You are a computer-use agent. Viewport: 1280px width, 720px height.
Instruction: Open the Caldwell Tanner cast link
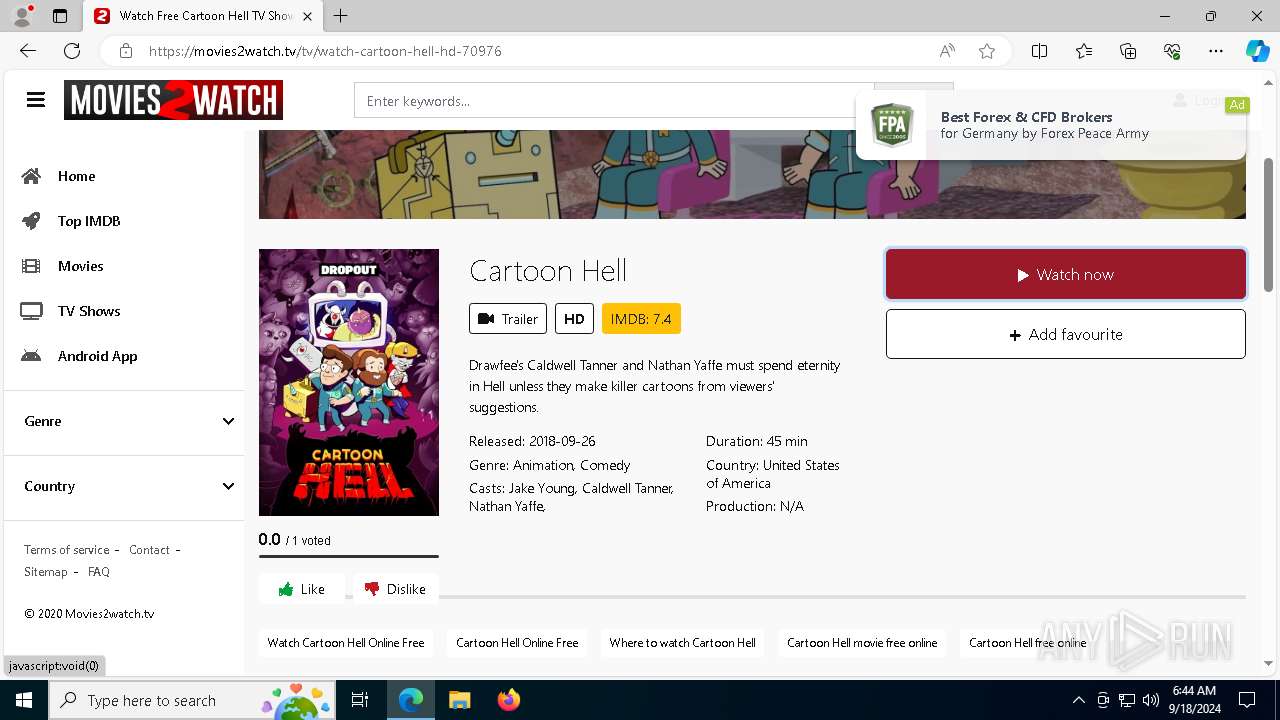627,488
